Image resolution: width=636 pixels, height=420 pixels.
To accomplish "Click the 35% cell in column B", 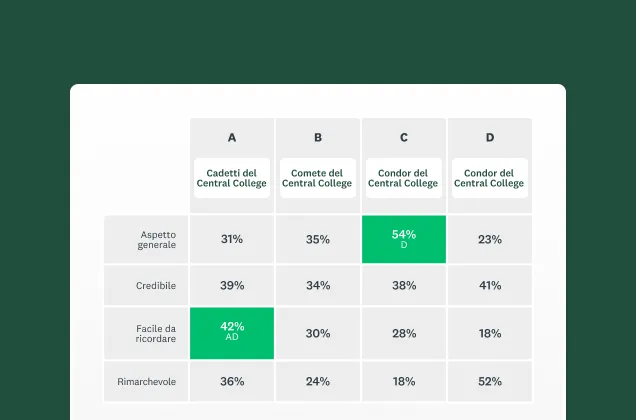I will (x=318, y=240).
